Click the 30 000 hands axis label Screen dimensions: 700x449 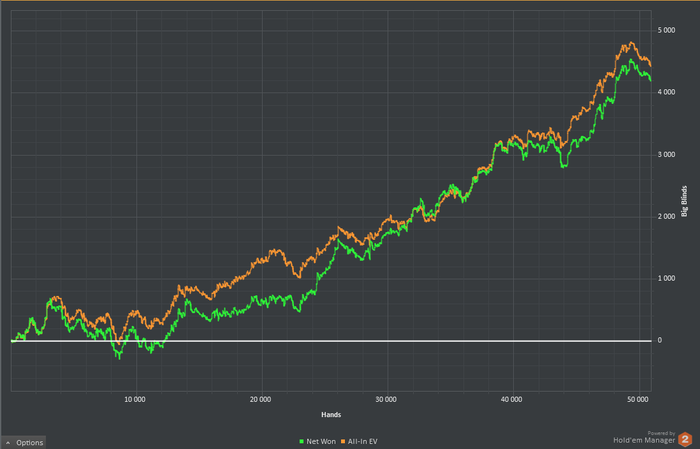tap(386, 399)
